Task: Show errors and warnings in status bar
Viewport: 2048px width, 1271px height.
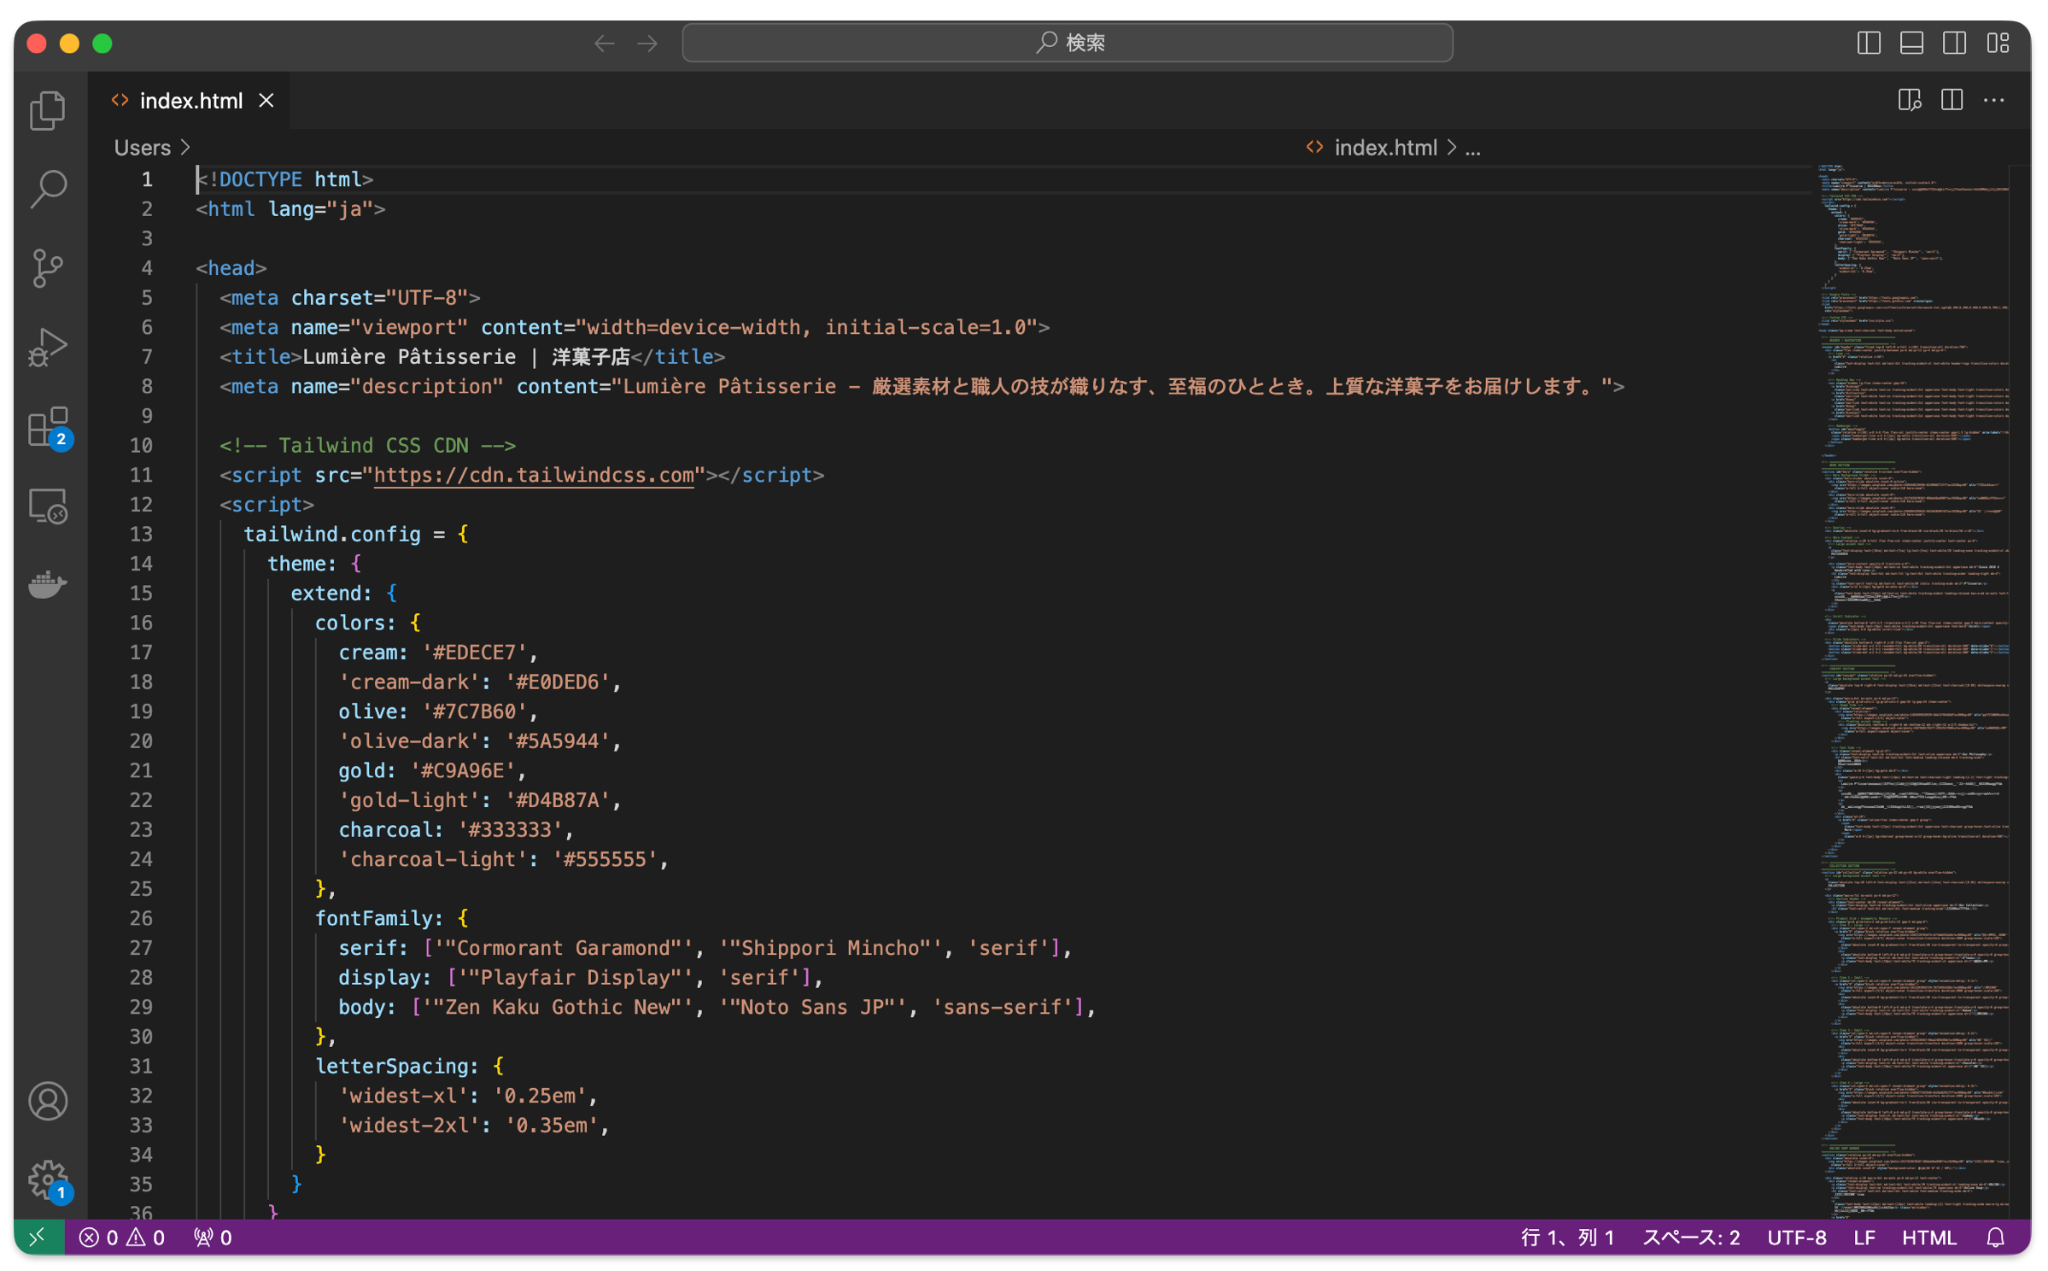Action: (x=122, y=1237)
